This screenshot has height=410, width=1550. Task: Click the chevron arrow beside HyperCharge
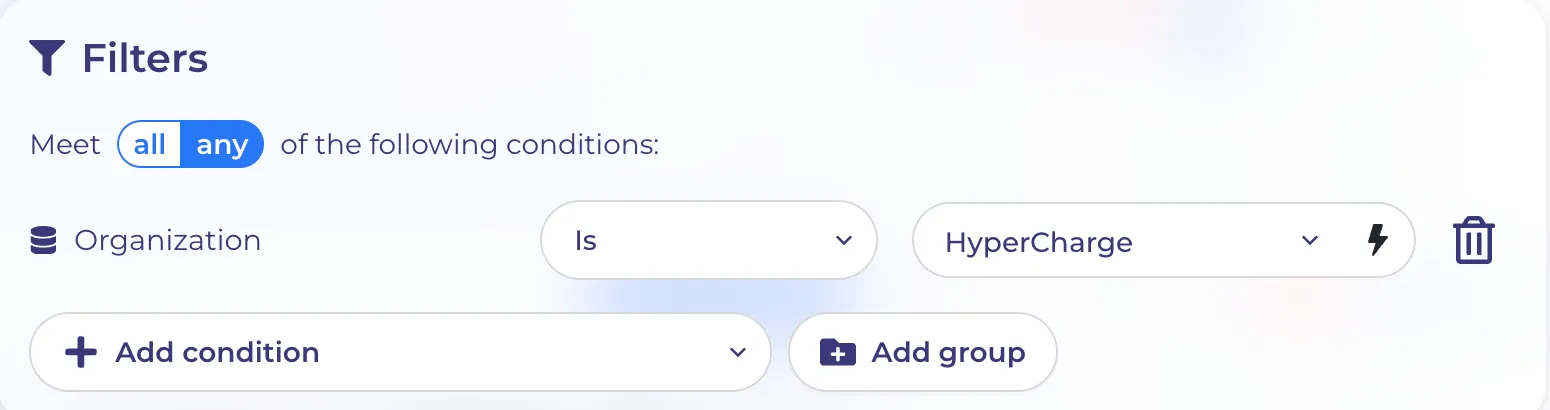pos(1309,240)
